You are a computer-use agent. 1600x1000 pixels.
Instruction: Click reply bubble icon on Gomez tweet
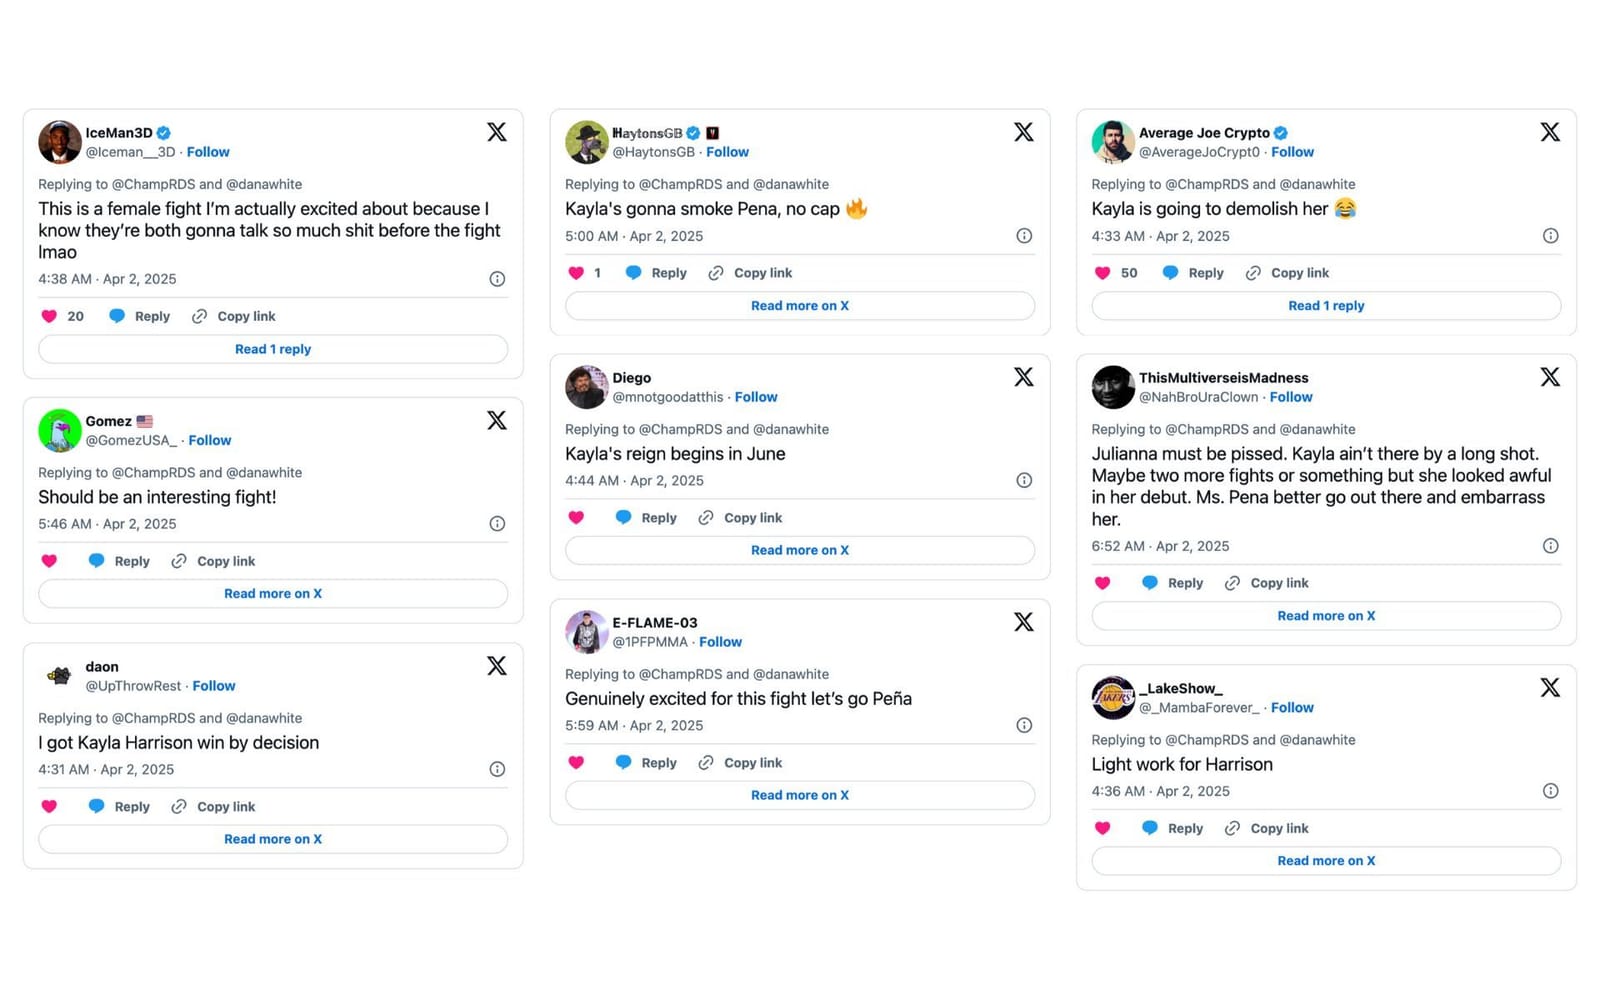96,561
